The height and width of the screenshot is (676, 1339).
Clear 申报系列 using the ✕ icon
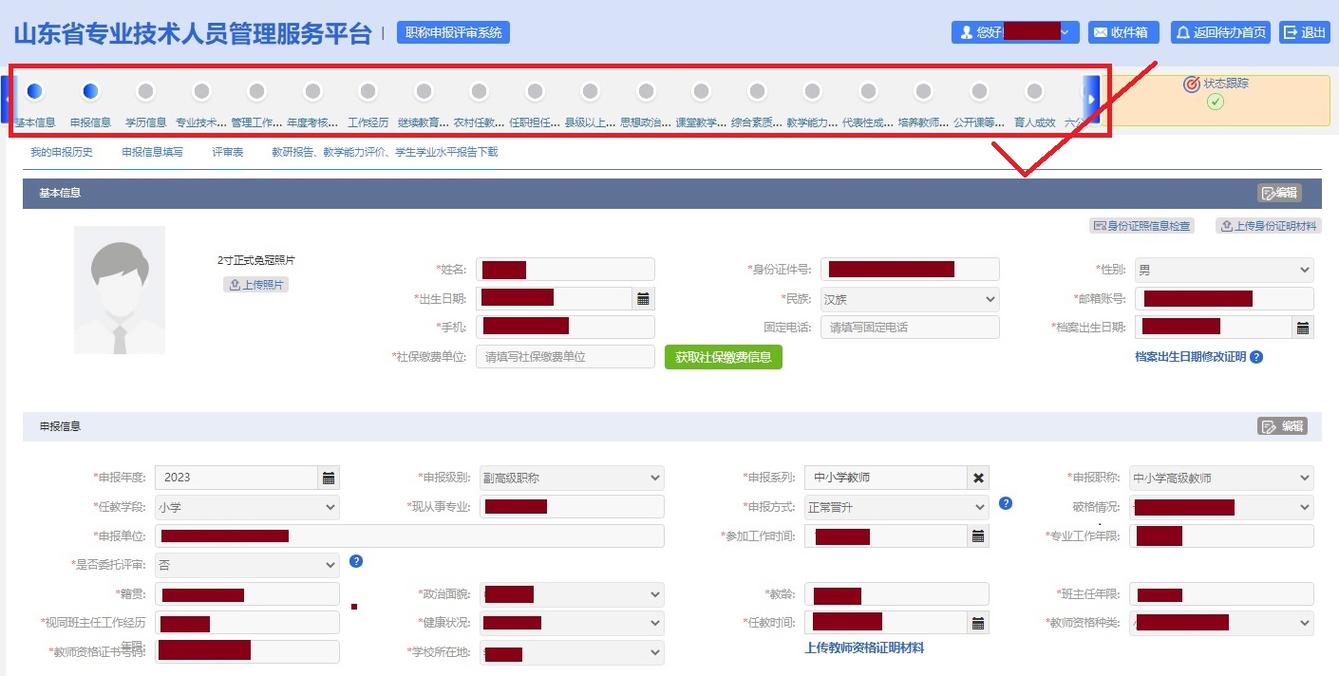pos(977,477)
